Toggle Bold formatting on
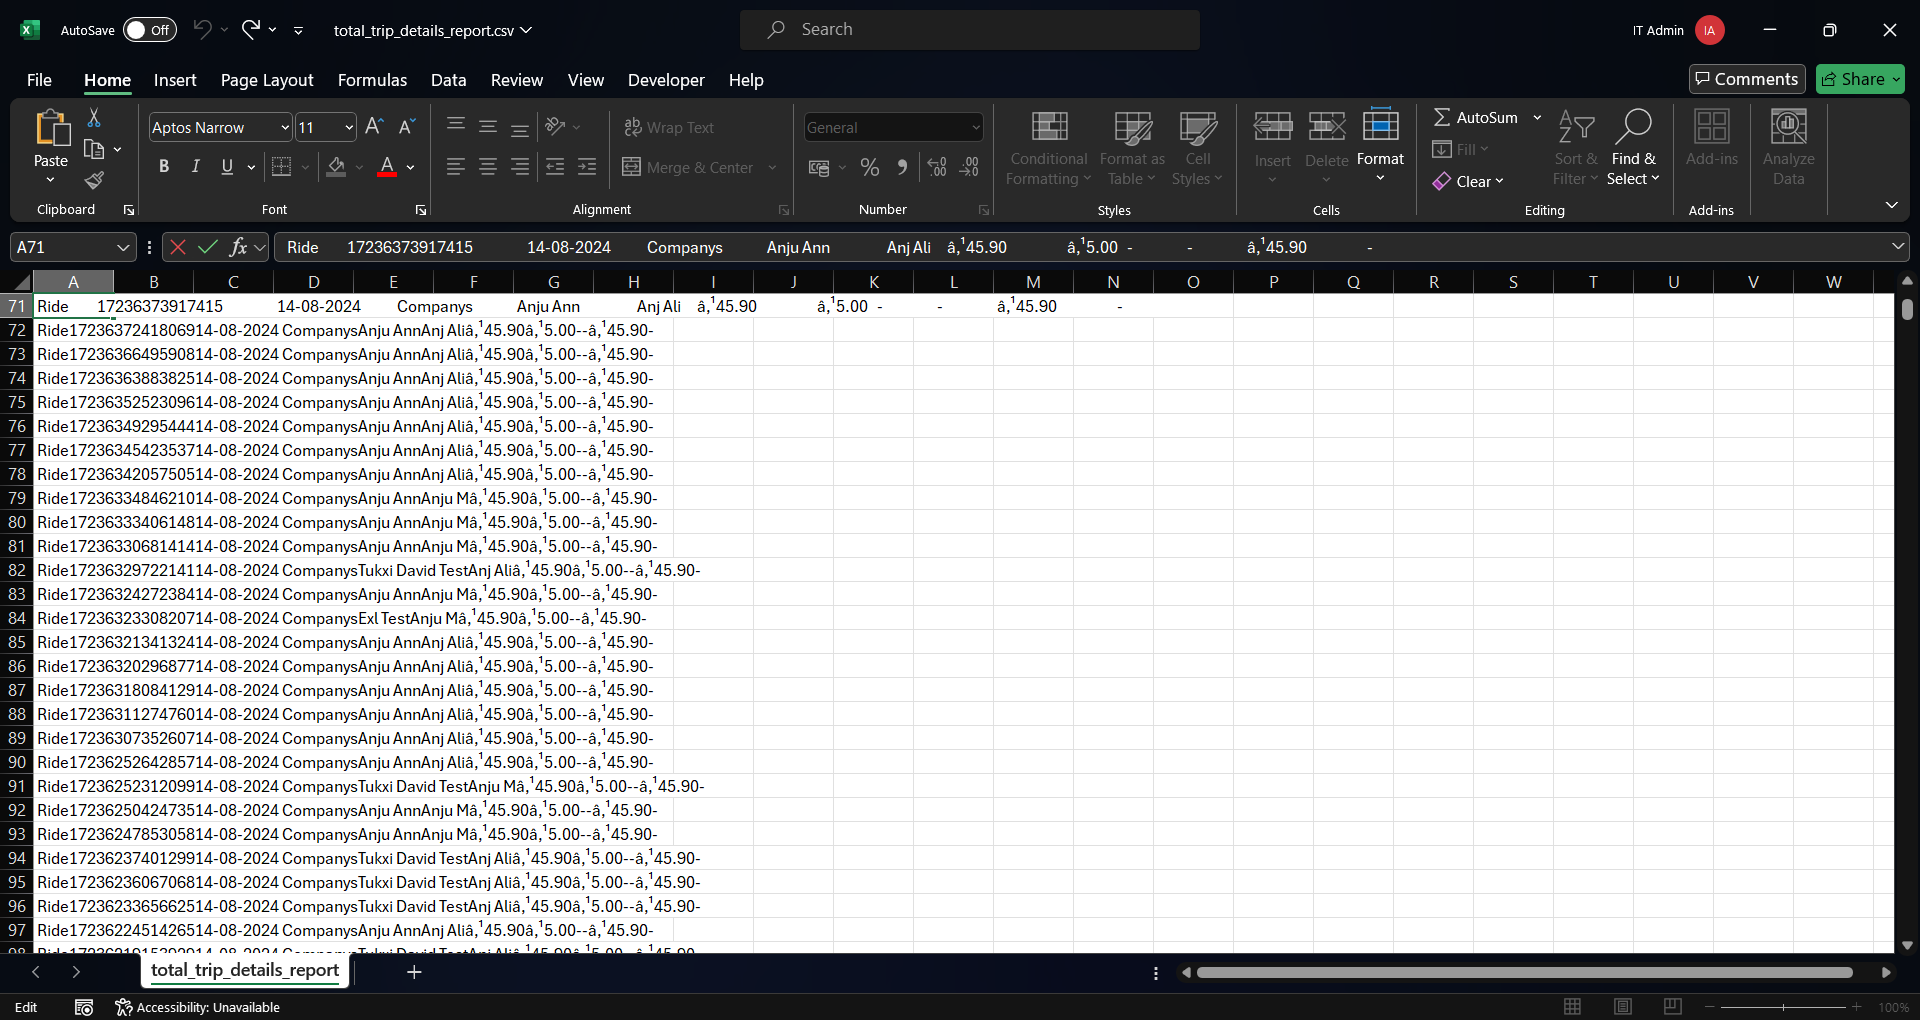1920x1020 pixels. click(x=164, y=167)
